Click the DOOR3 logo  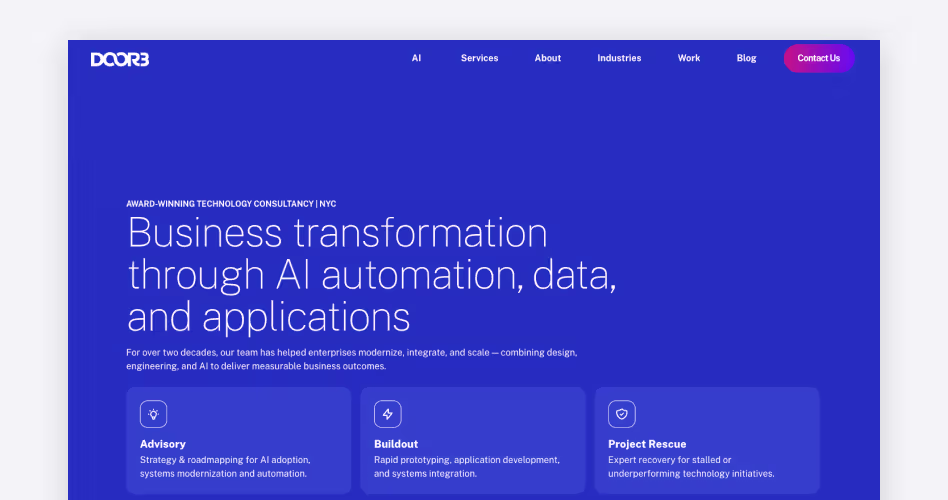point(120,59)
